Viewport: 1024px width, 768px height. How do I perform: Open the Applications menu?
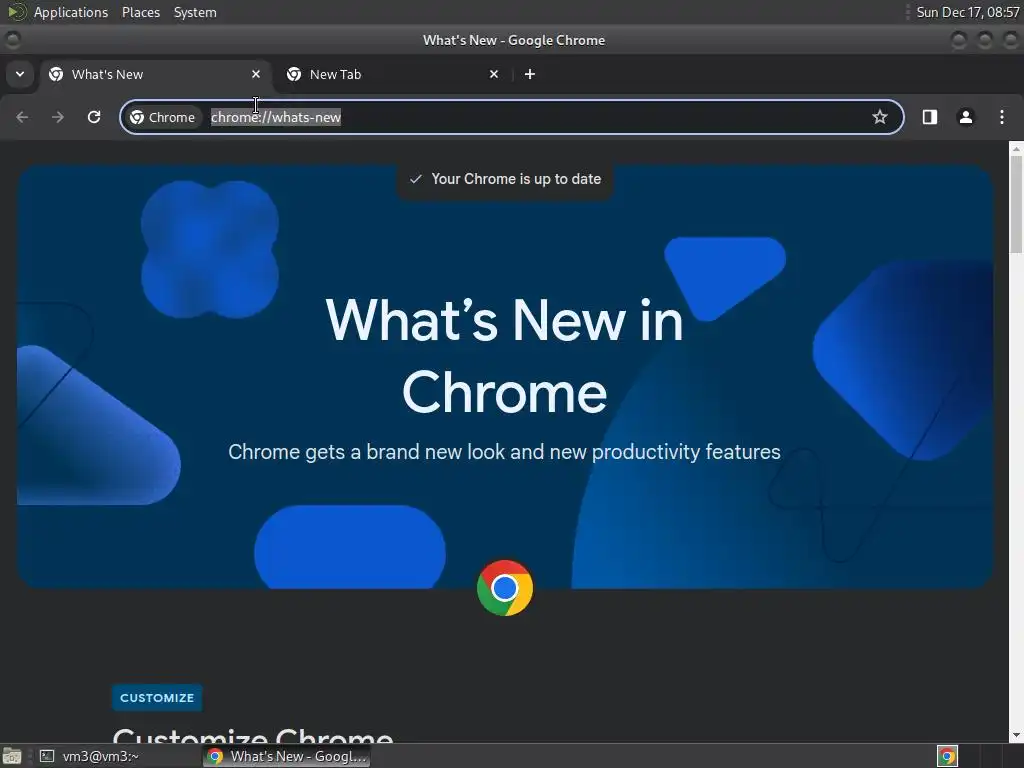[x=71, y=12]
